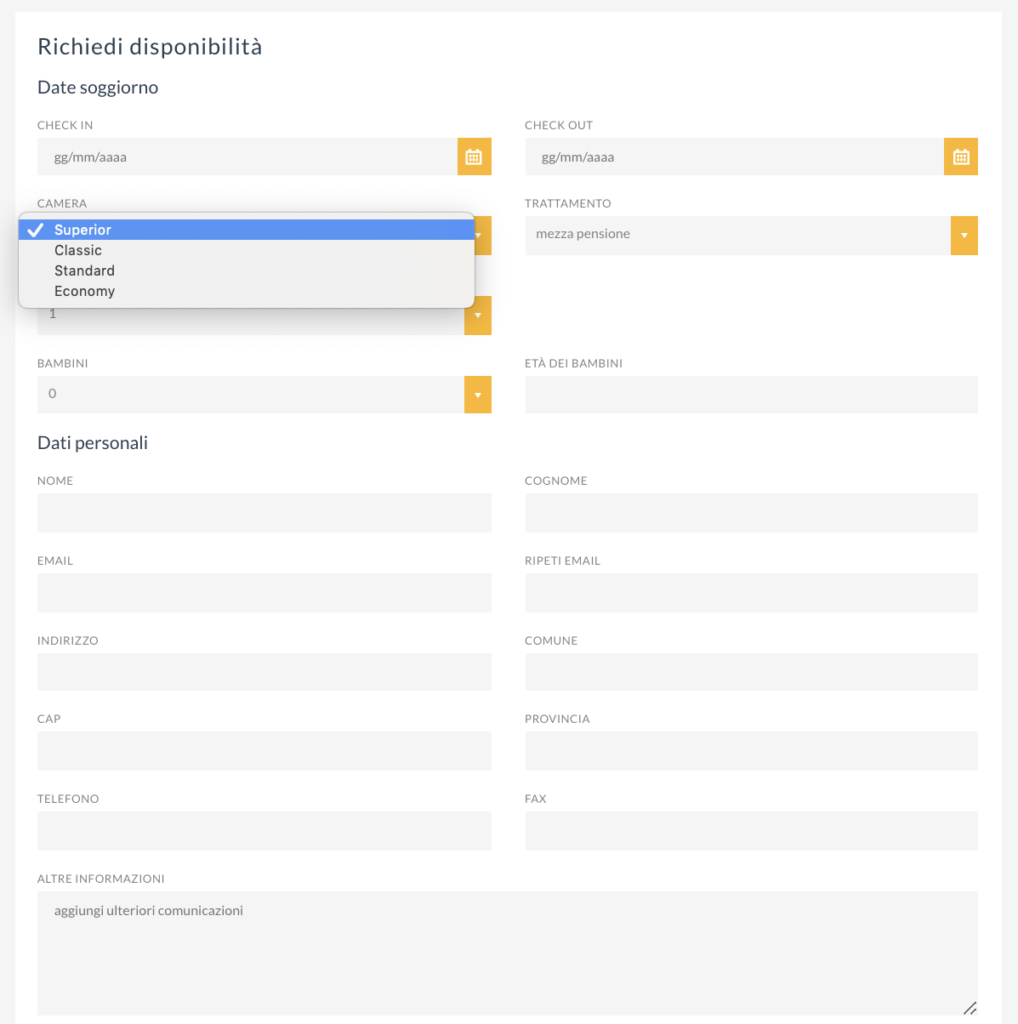Choose Classic from camera list

click(247, 250)
